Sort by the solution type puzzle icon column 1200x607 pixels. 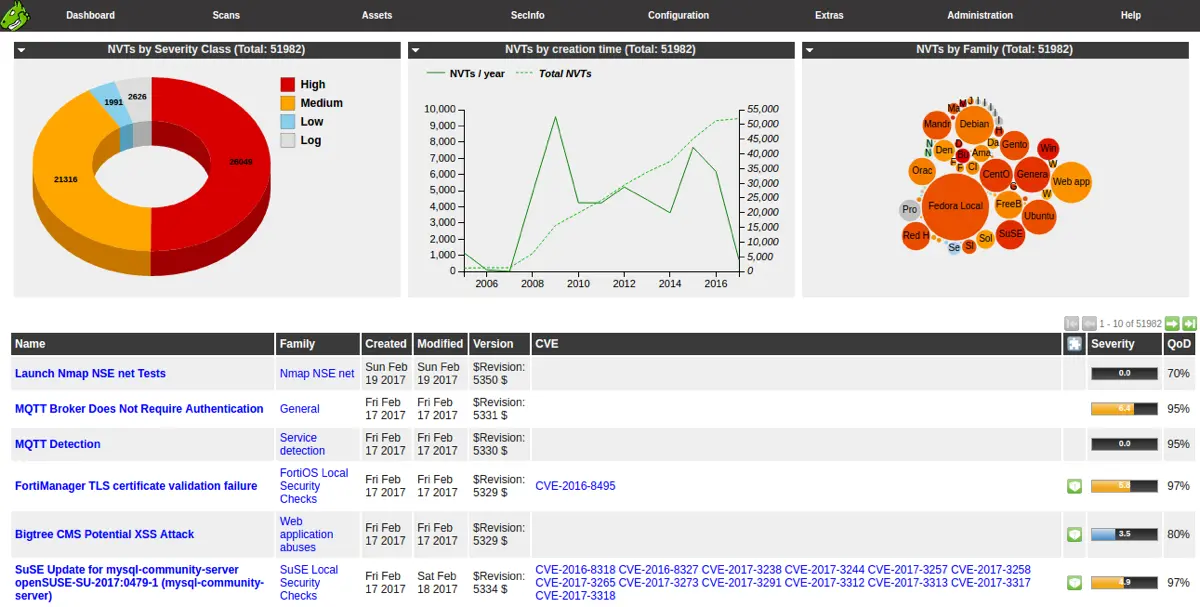(1074, 344)
